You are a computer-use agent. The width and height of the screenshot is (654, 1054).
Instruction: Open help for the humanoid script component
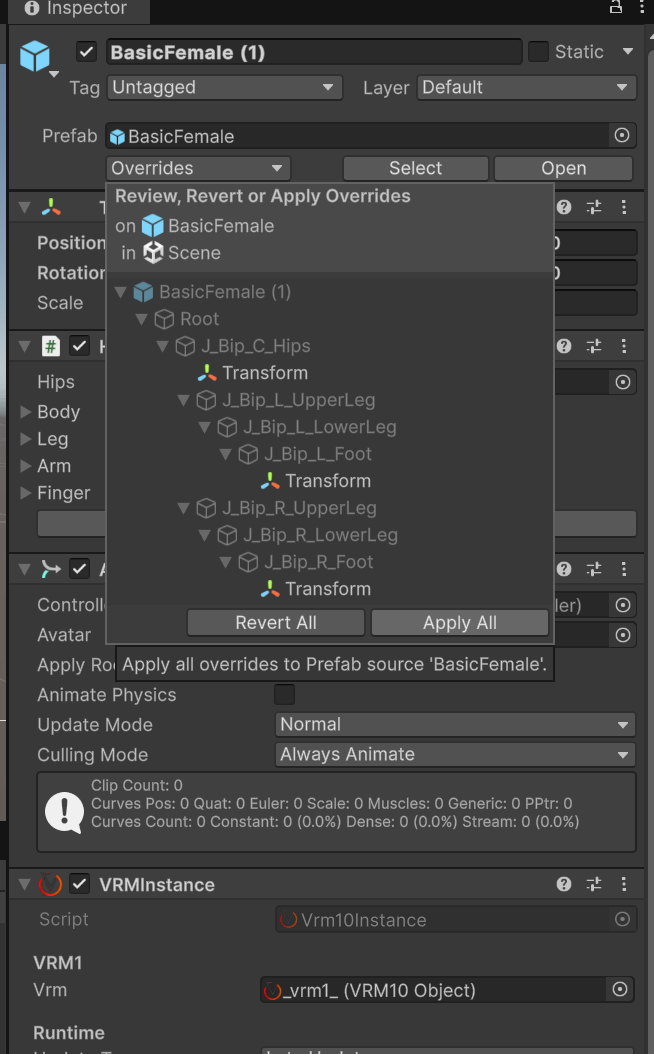click(564, 346)
